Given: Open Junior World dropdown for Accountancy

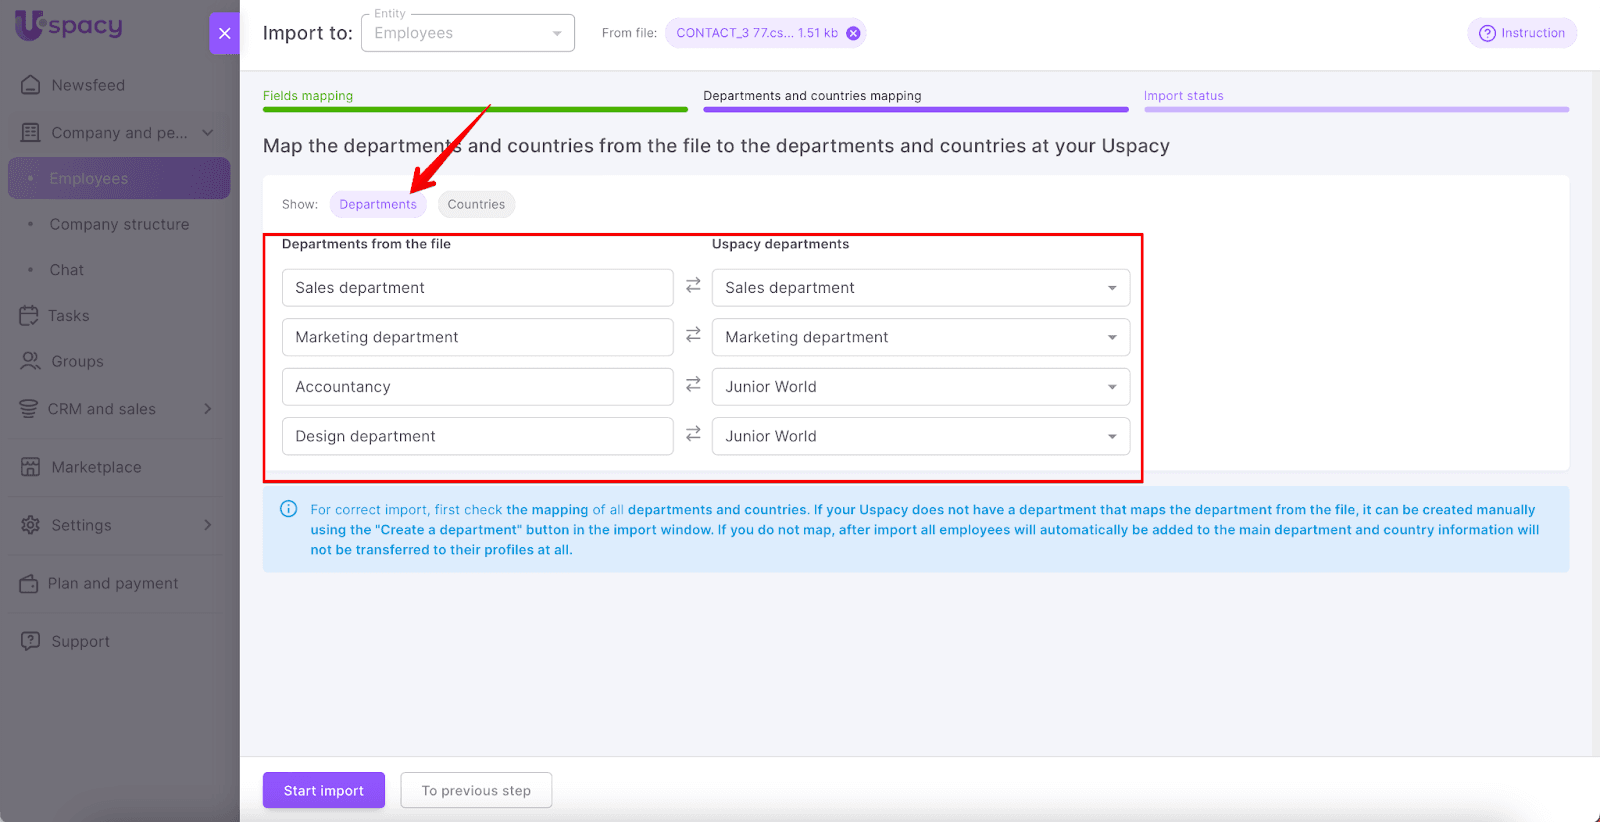Looking at the screenshot, I should tap(921, 387).
